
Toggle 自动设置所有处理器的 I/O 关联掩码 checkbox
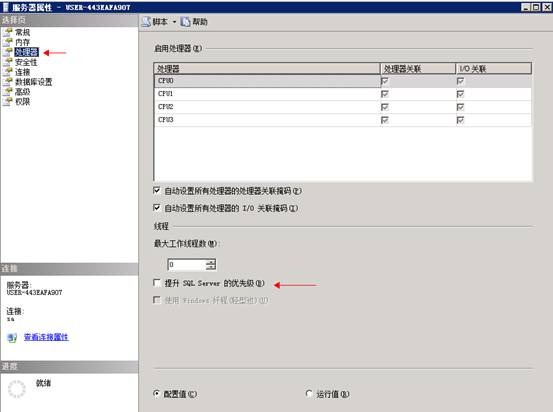157,208
